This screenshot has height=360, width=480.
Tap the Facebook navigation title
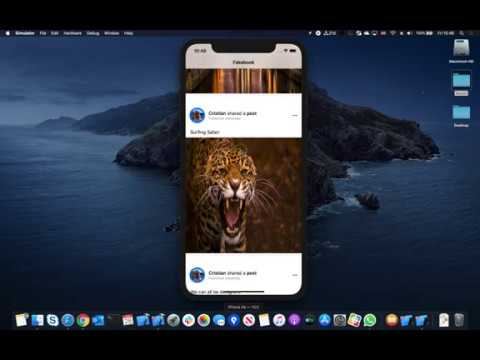point(243,62)
